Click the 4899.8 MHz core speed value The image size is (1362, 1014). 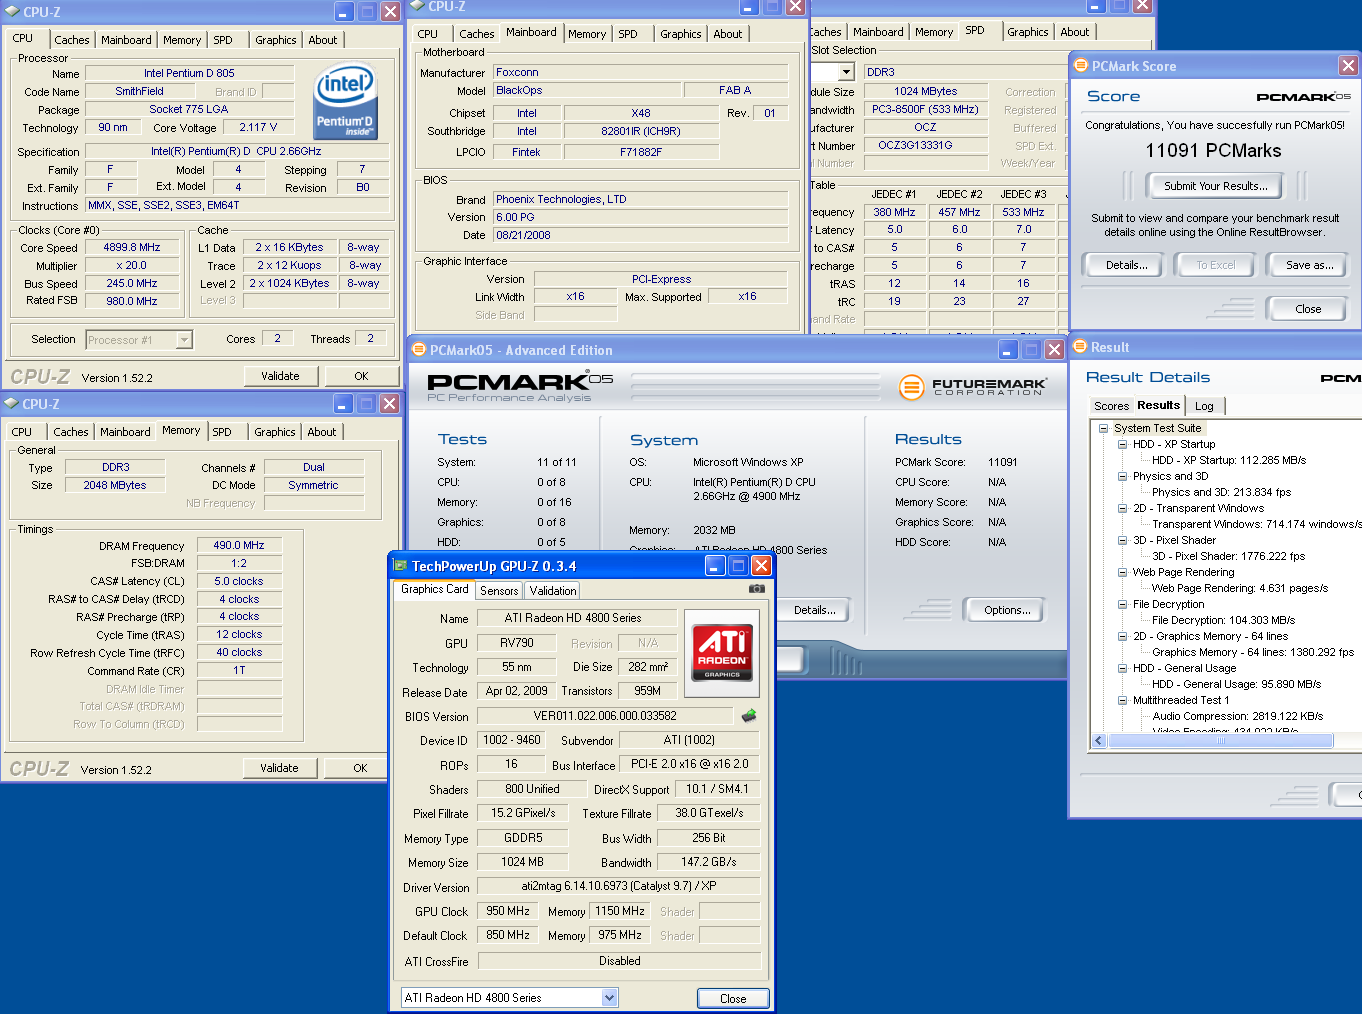(x=132, y=247)
